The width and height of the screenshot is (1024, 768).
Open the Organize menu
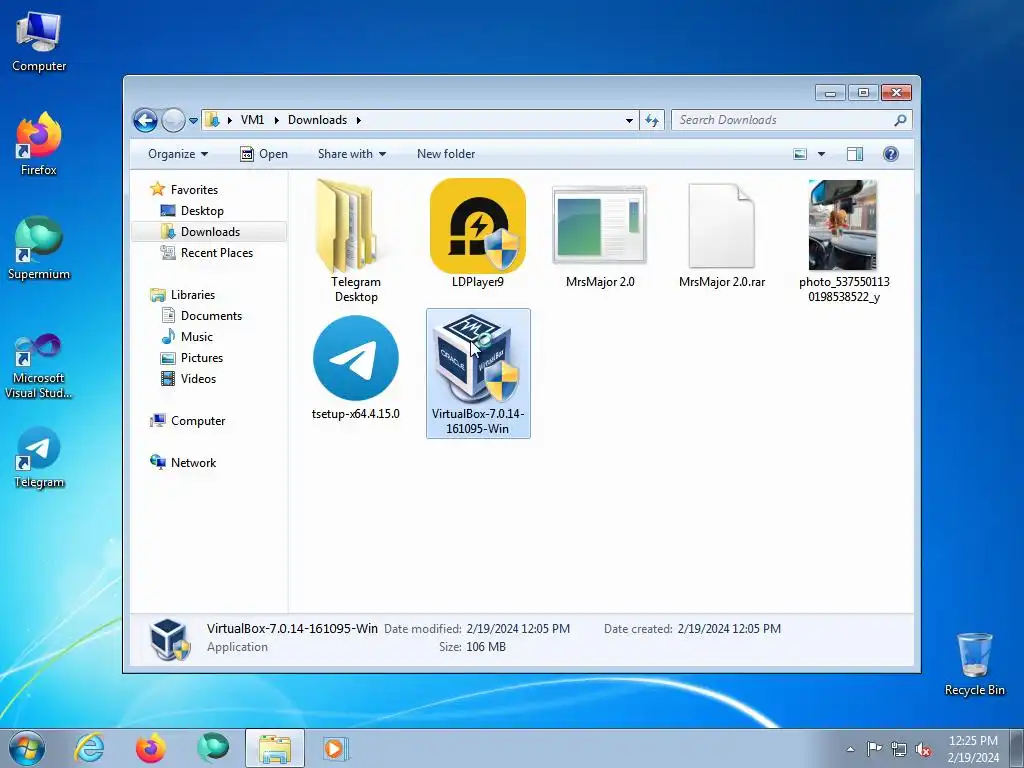[x=178, y=154]
